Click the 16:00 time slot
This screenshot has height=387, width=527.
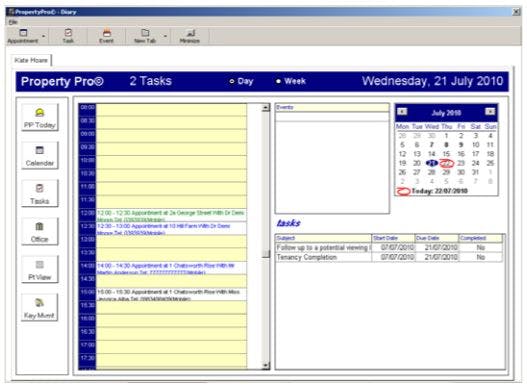pyautogui.click(x=171, y=321)
